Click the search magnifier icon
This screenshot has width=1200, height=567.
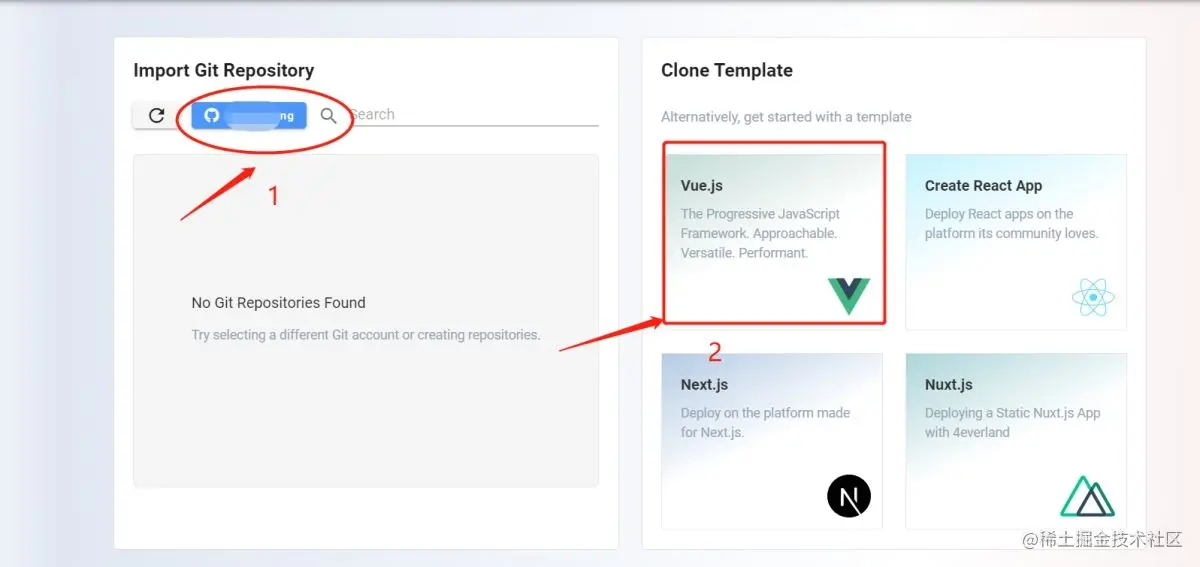[328, 115]
